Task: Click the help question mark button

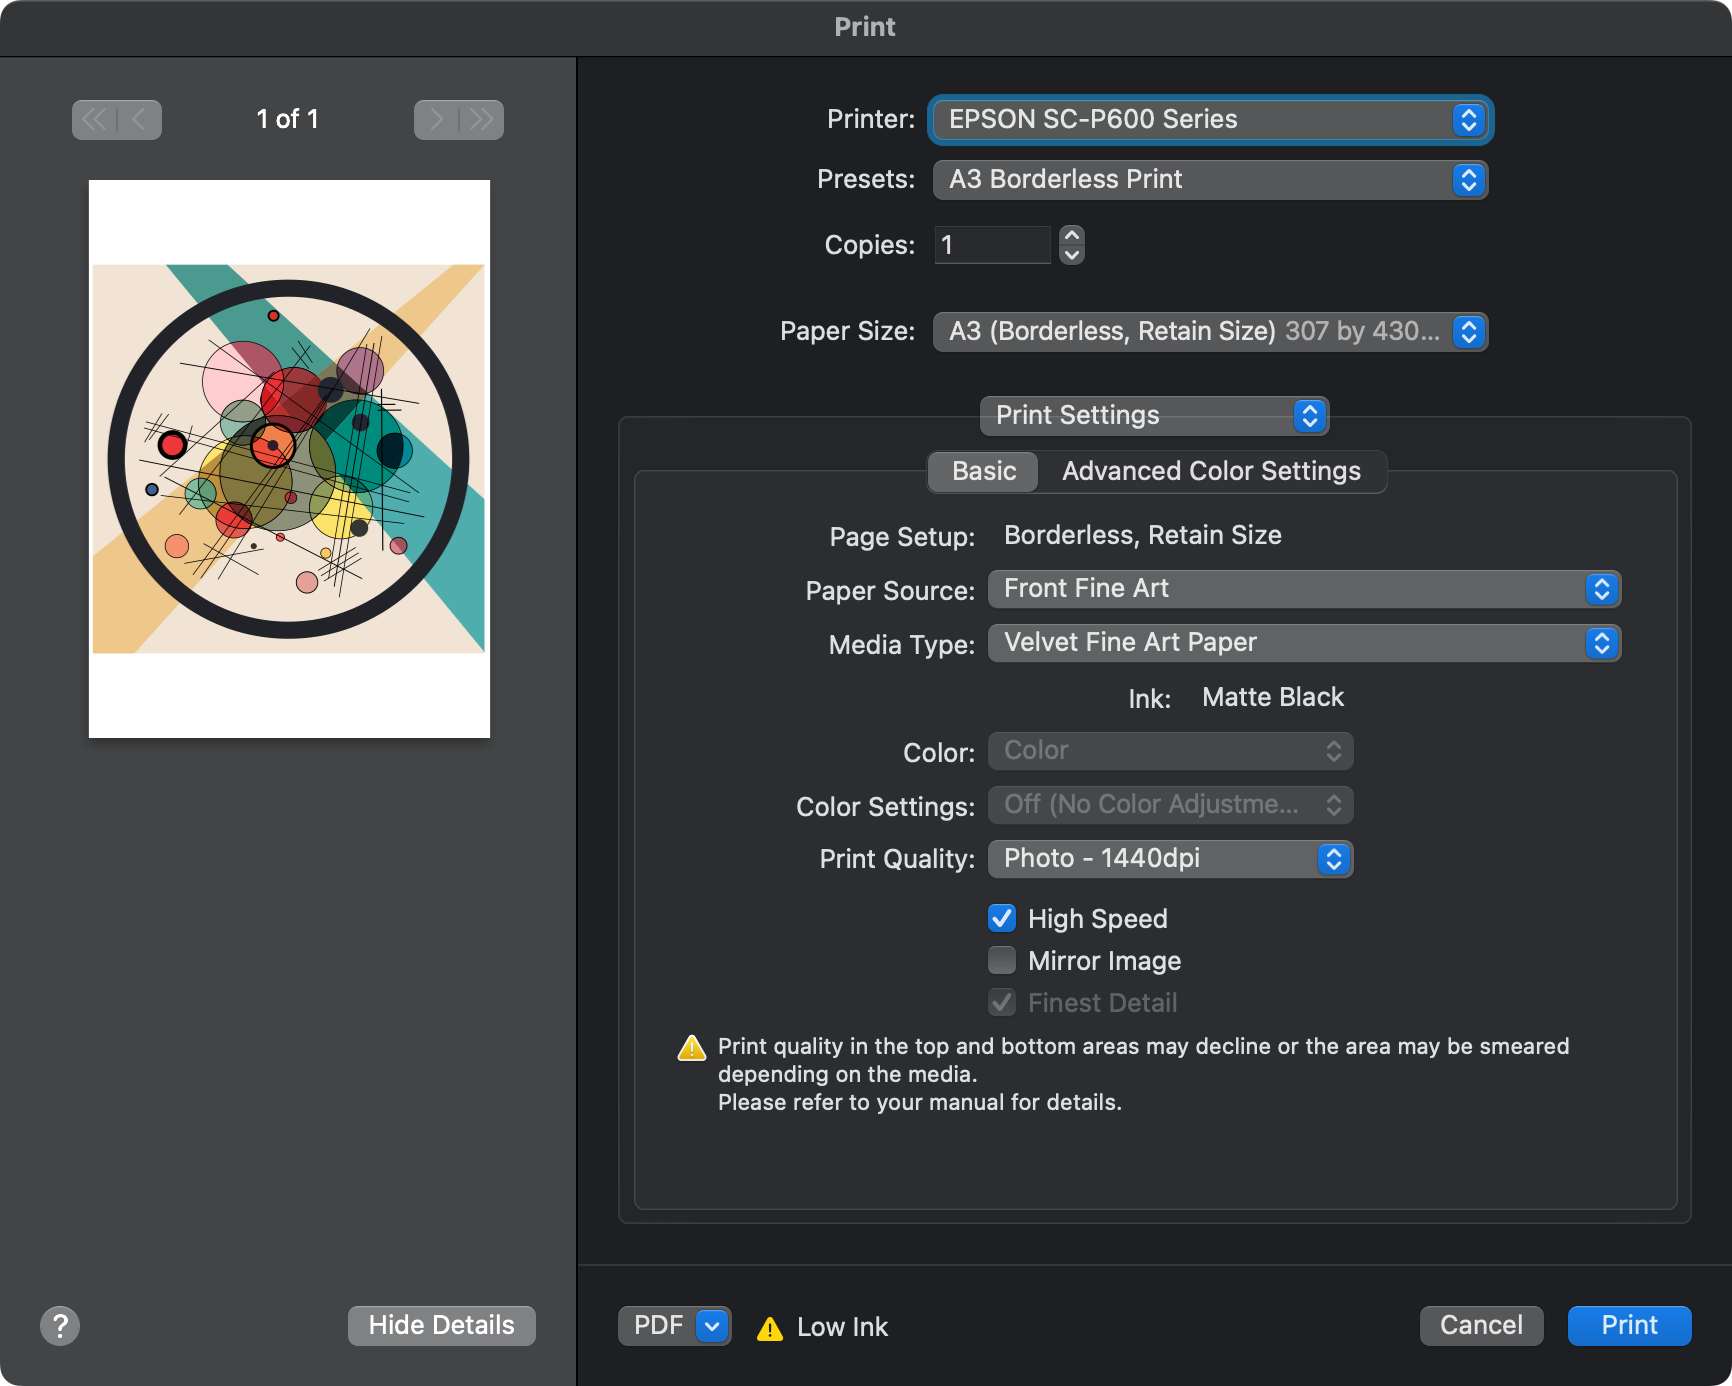Action: click(x=60, y=1326)
